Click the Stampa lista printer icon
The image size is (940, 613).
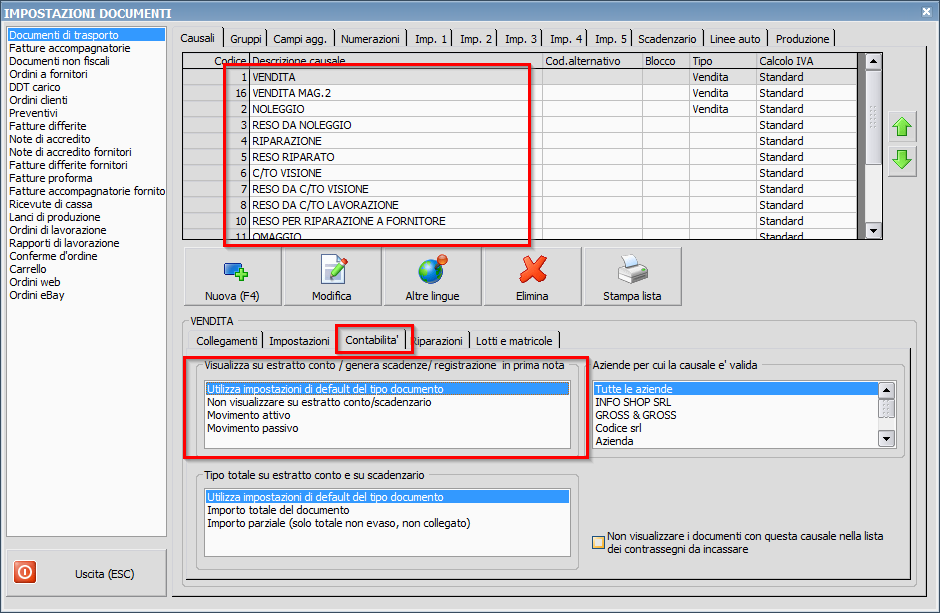(x=632, y=269)
